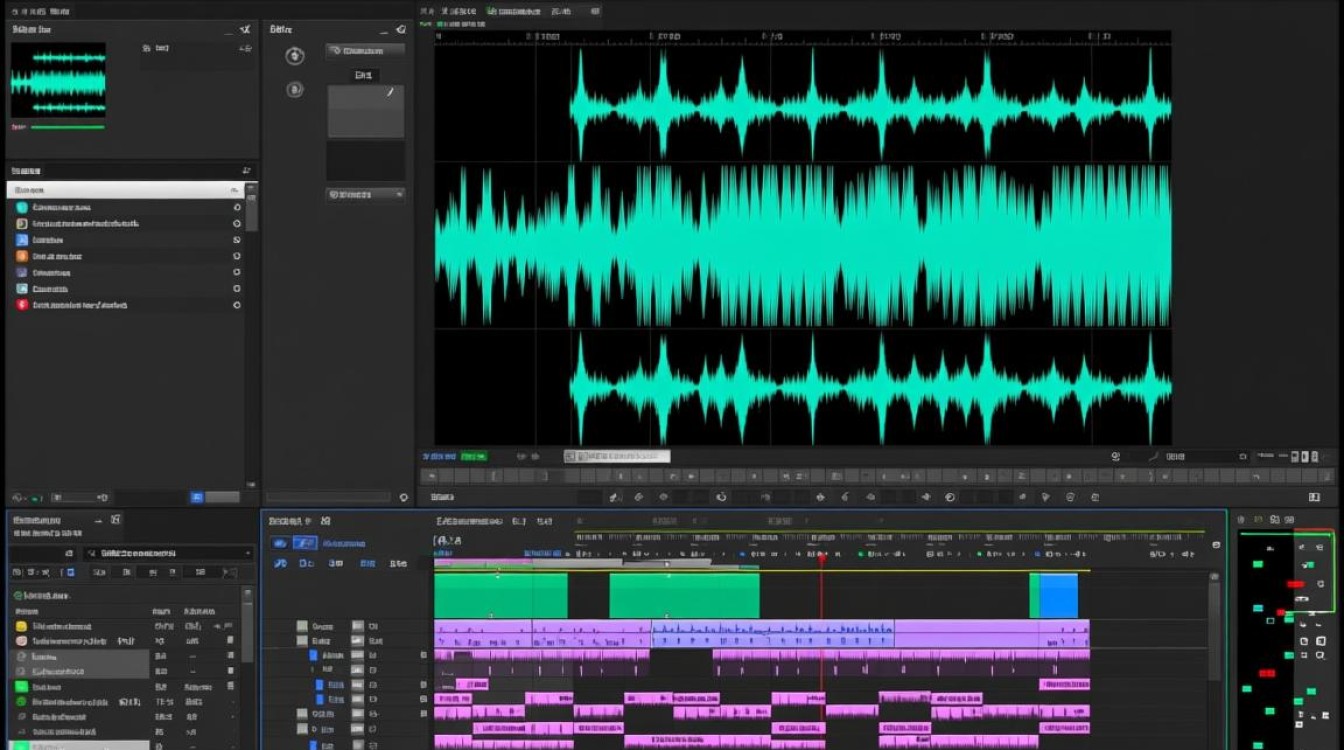Viewport: 1344px width, 750px height.
Task: Open the wide dropdown in the bottom-left panel
Action: [x=168, y=552]
